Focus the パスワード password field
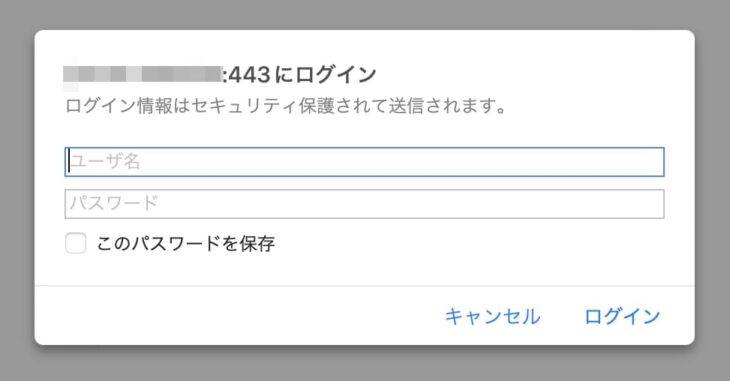 [x=364, y=204]
